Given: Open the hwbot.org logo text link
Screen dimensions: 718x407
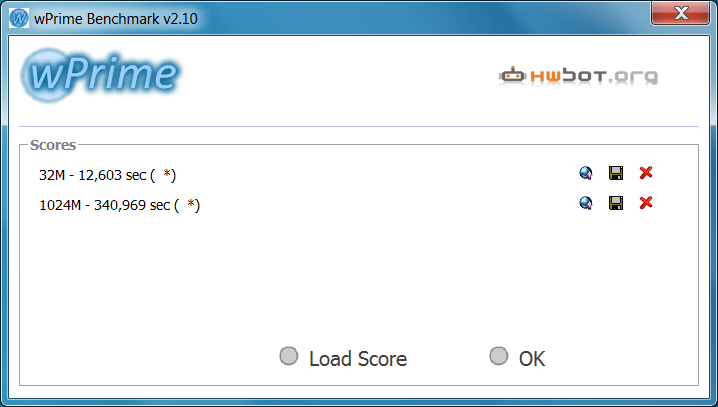Looking at the screenshot, I should pyautogui.click(x=594, y=76).
